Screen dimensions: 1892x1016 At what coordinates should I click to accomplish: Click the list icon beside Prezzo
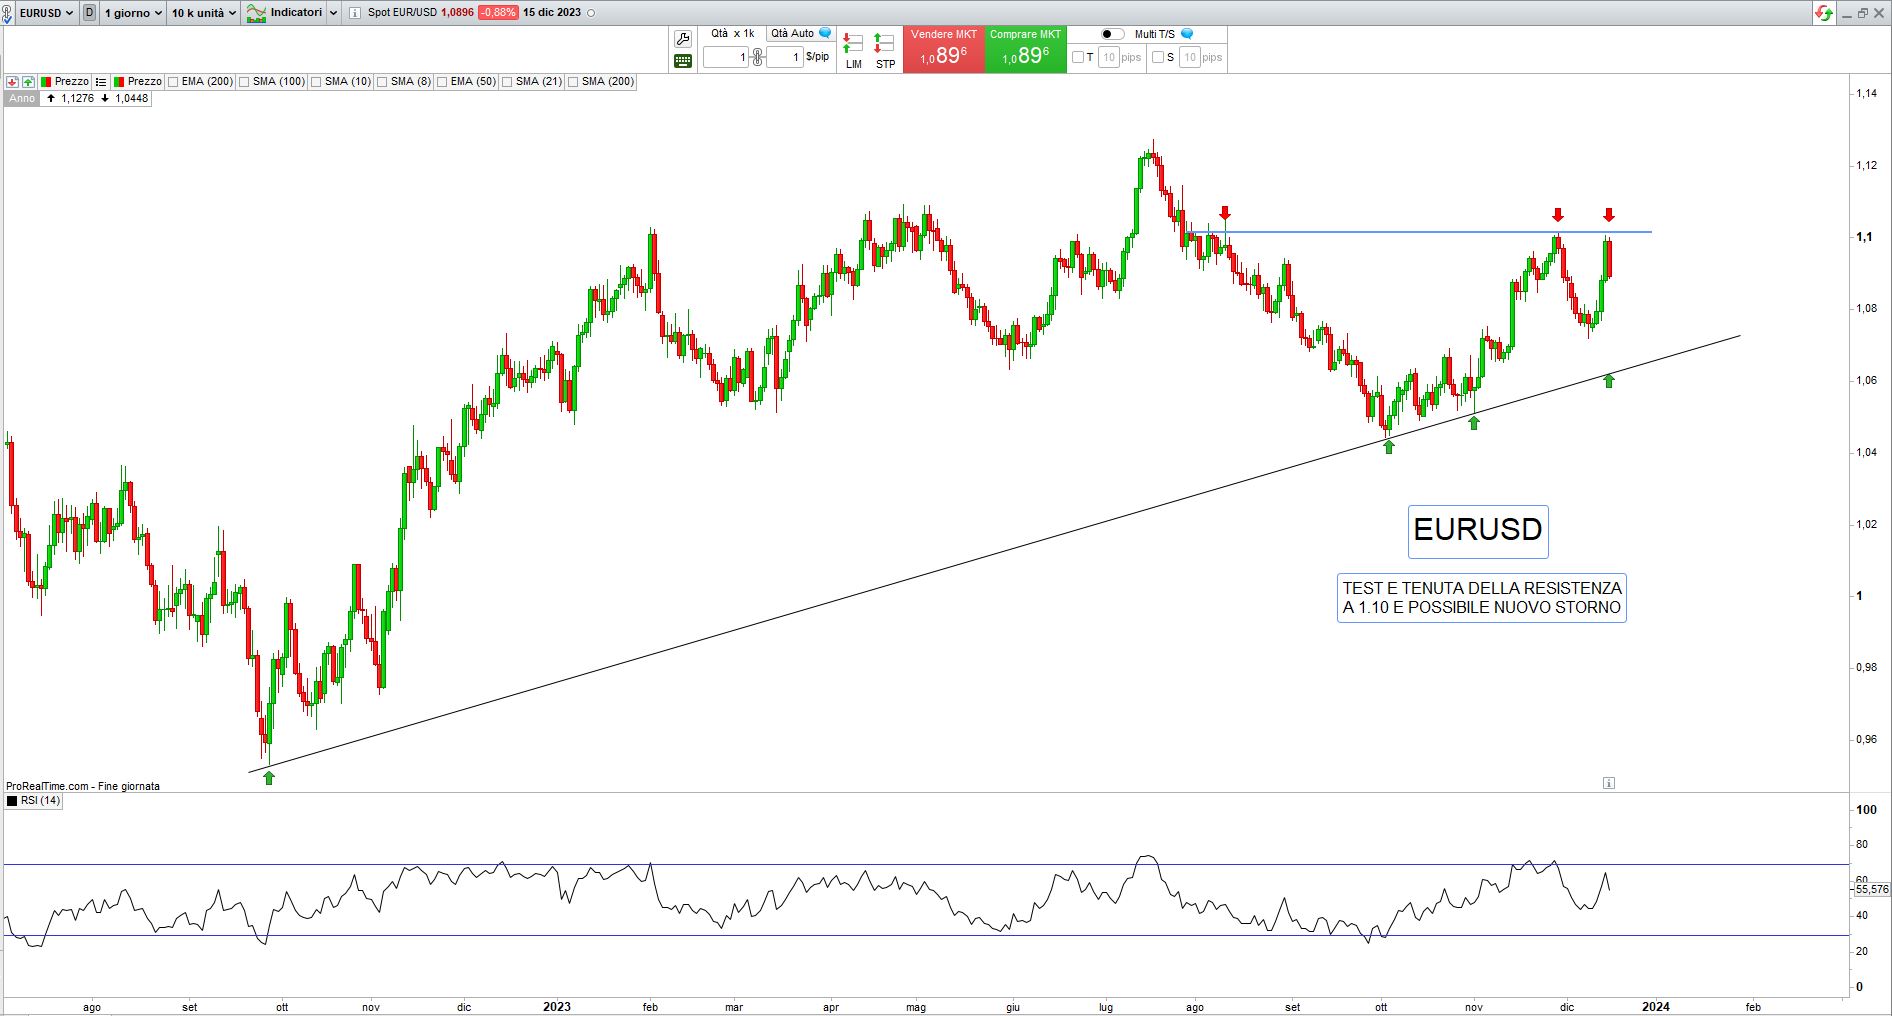pyautogui.click(x=101, y=82)
